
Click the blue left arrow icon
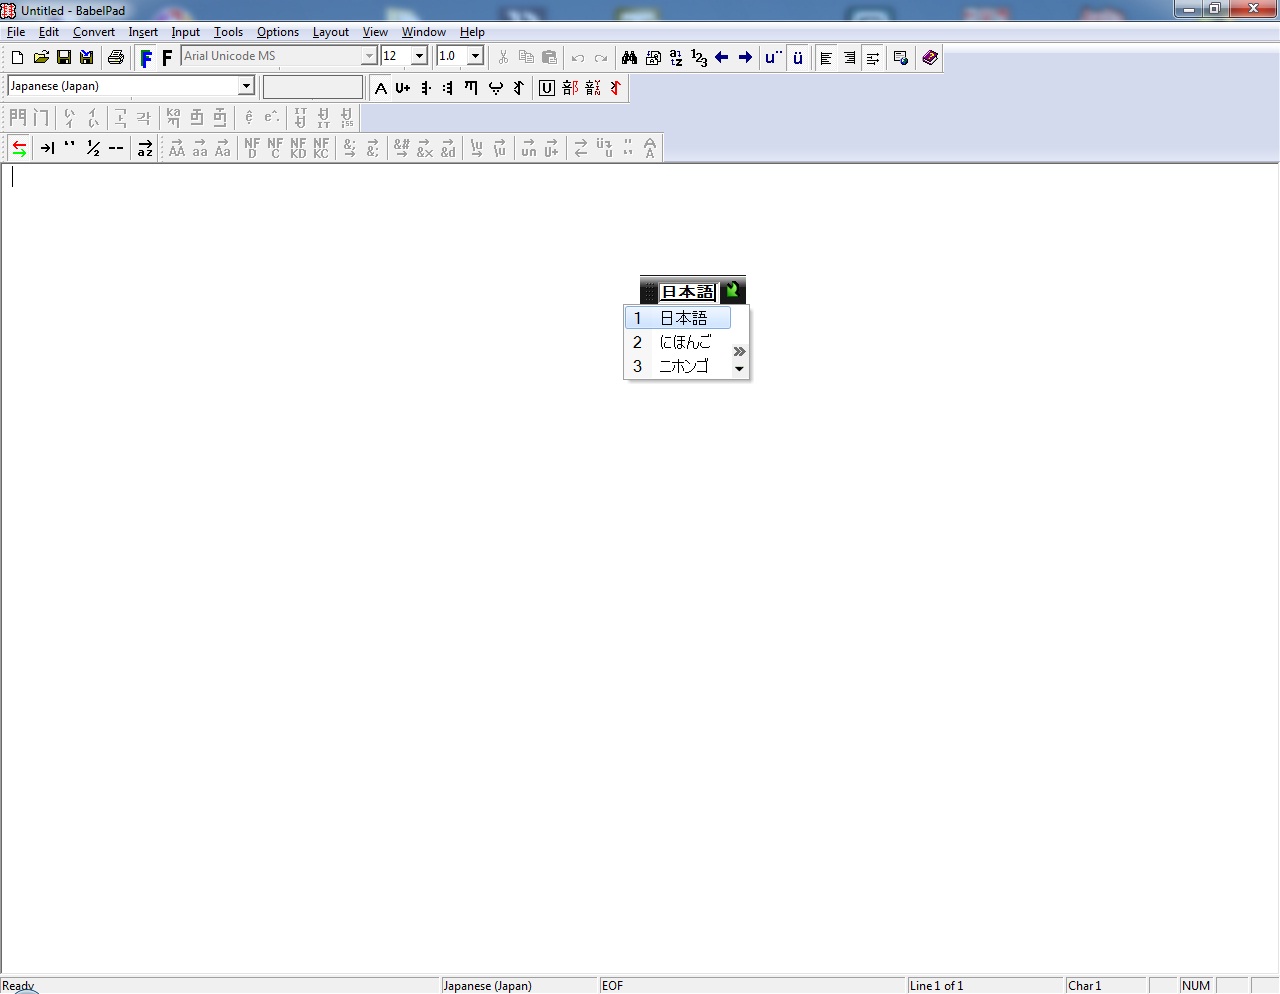[x=721, y=58]
